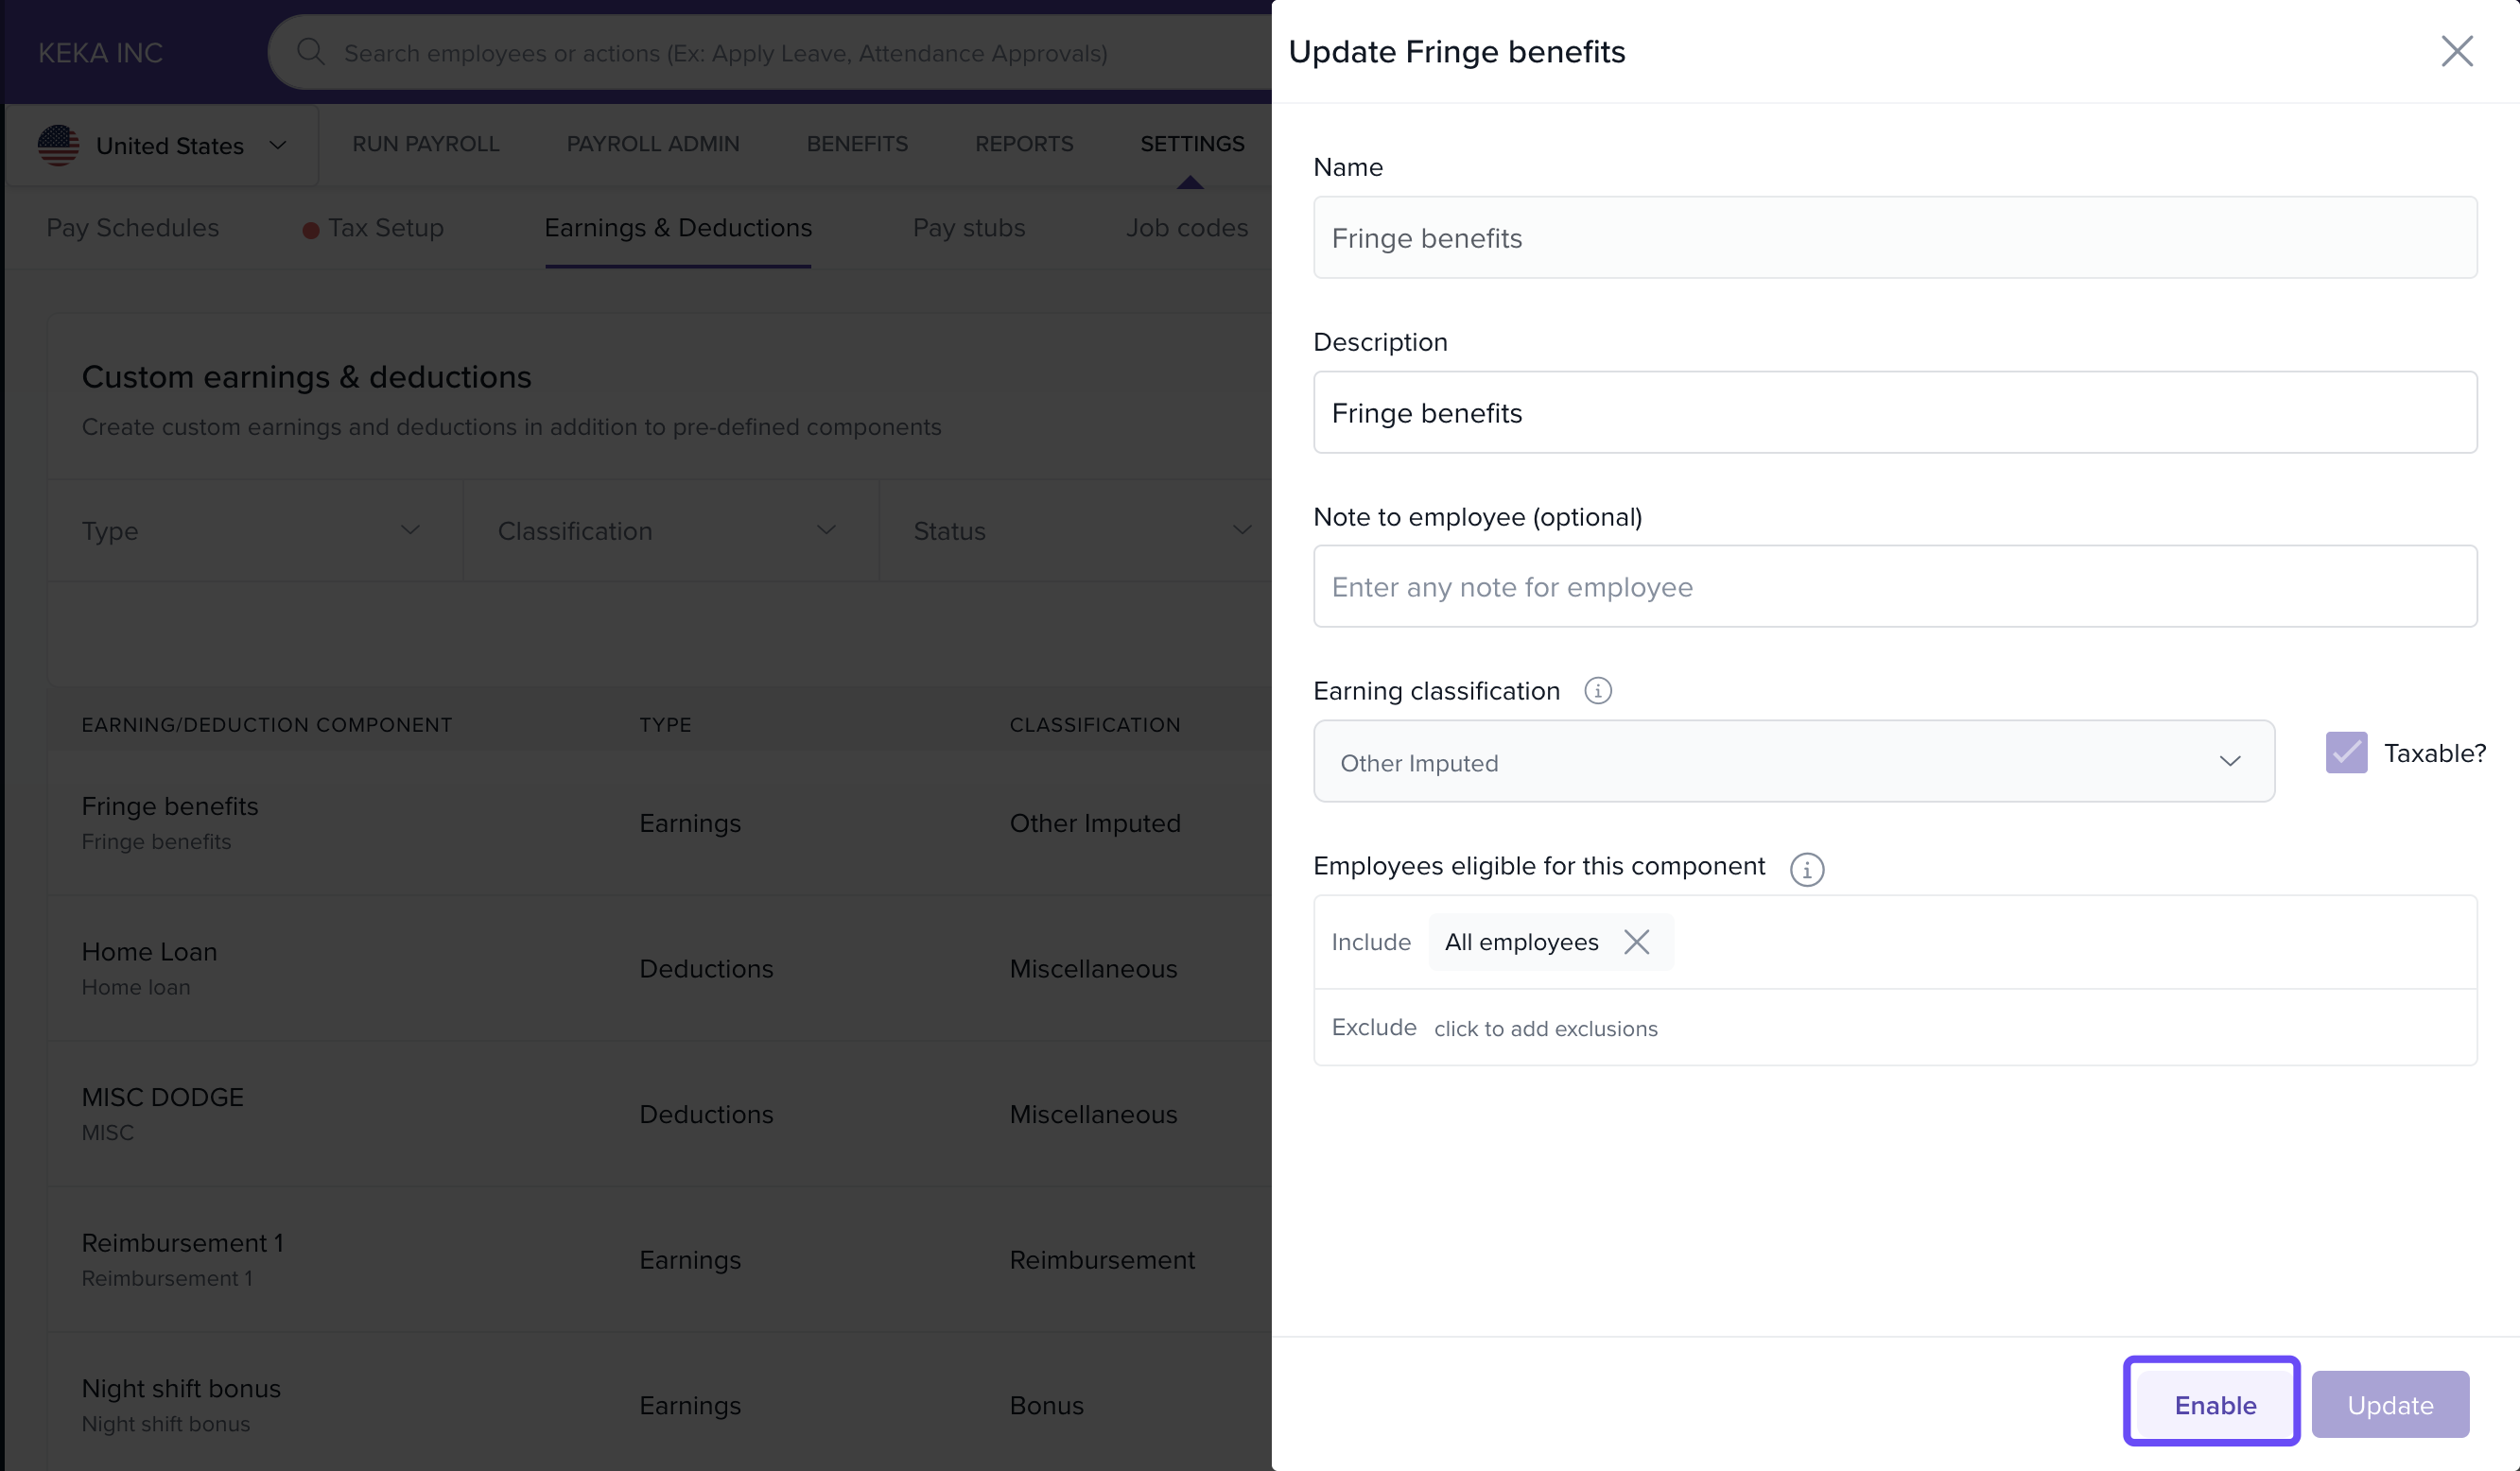This screenshot has height=1471, width=2520.
Task: Close the Update Fringe benefits panel
Action: 2456,51
